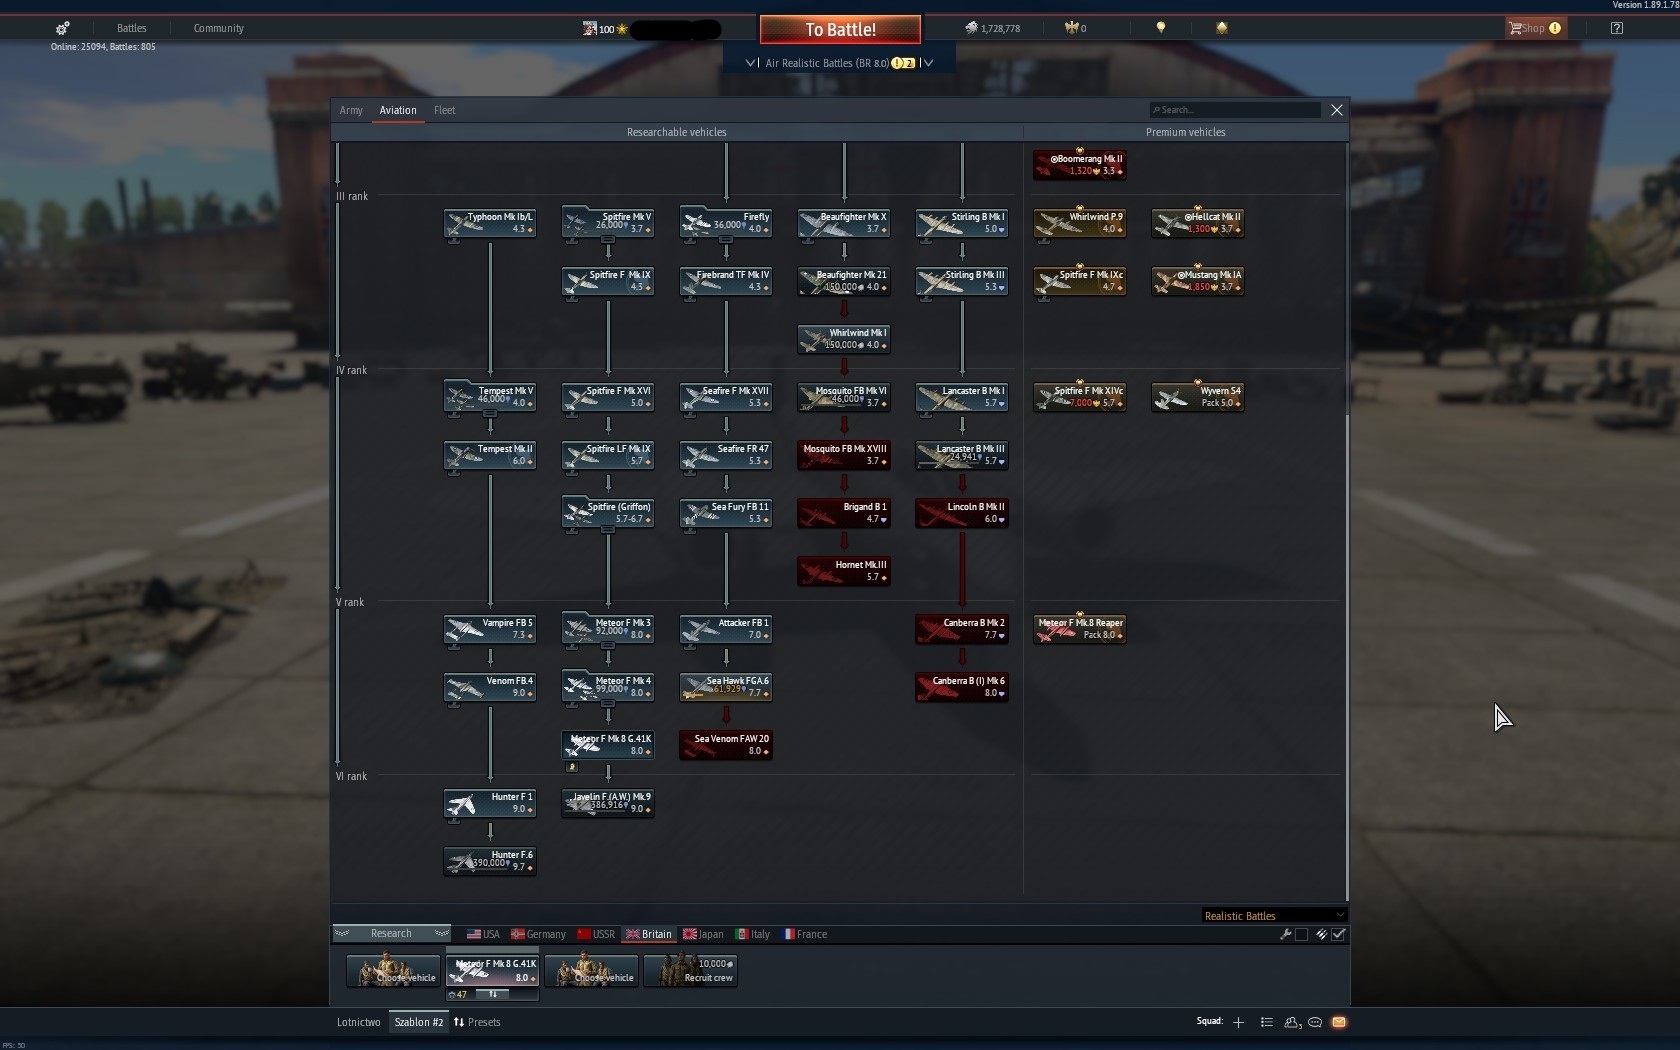Click the lightbulb tips icon
The width and height of the screenshot is (1680, 1050).
1161,28
